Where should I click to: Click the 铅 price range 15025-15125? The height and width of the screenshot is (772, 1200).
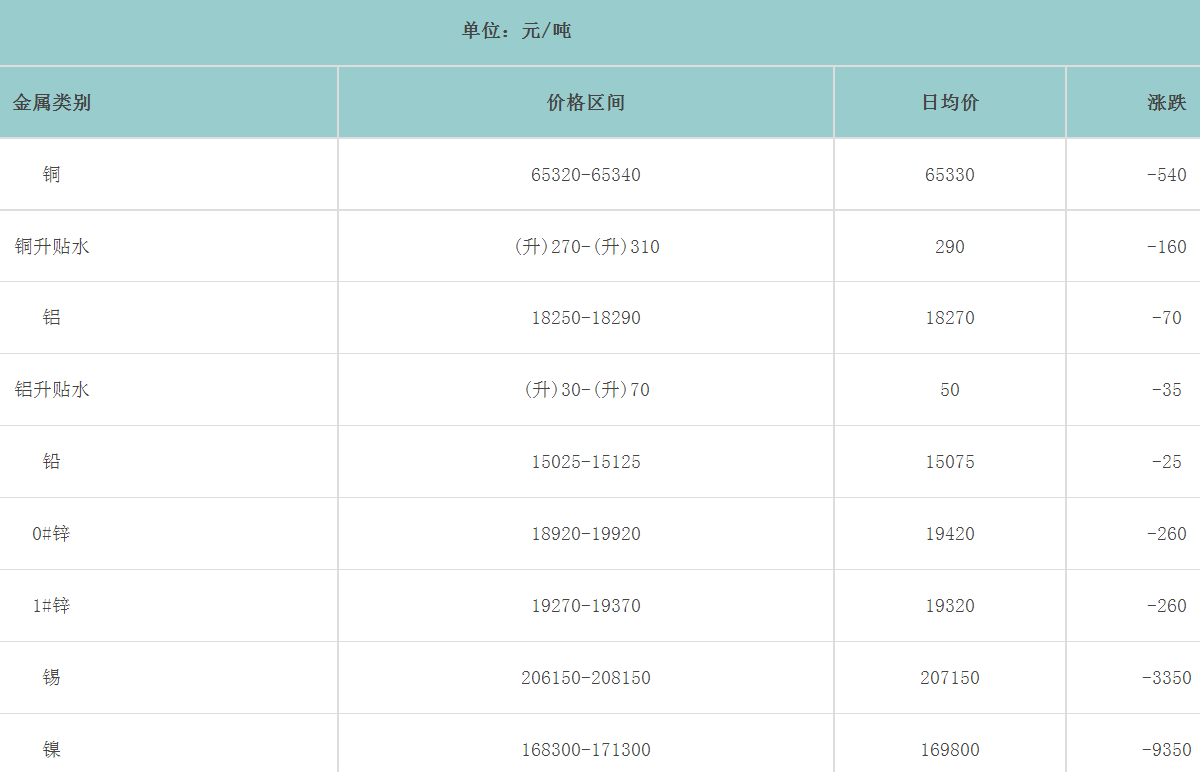(586, 462)
